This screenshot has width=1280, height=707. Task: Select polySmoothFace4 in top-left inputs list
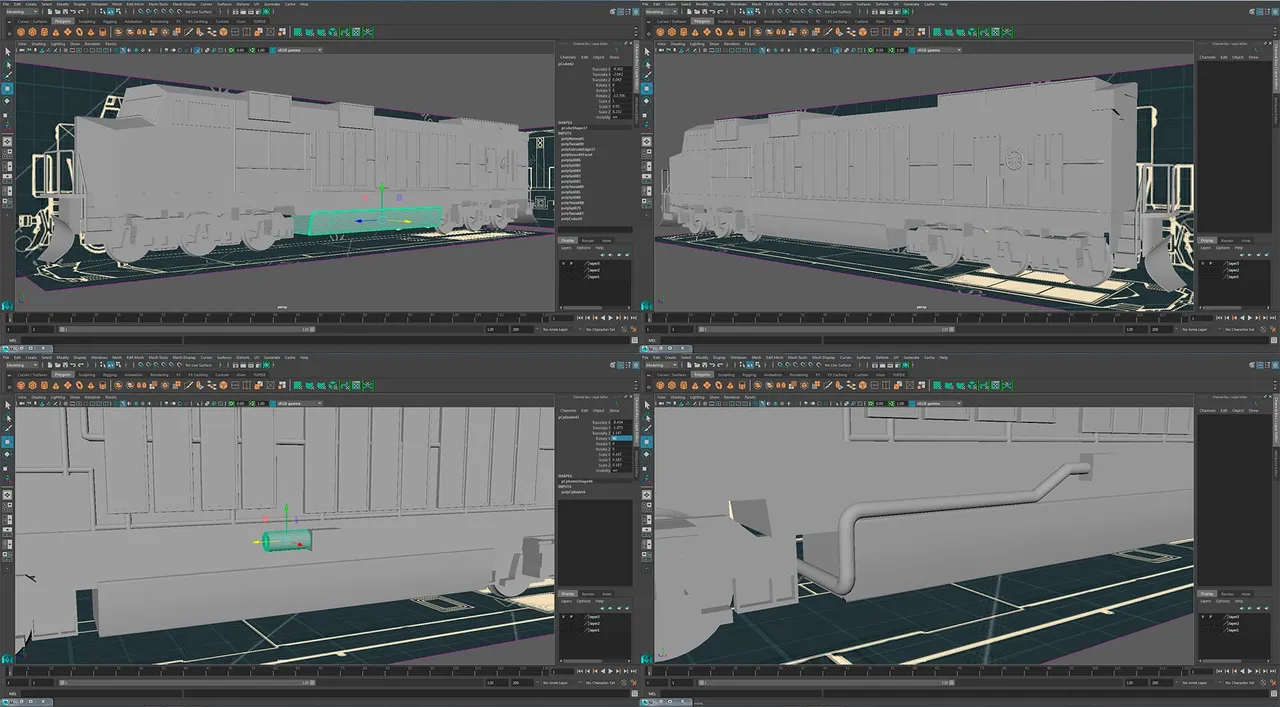[x=576, y=155]
